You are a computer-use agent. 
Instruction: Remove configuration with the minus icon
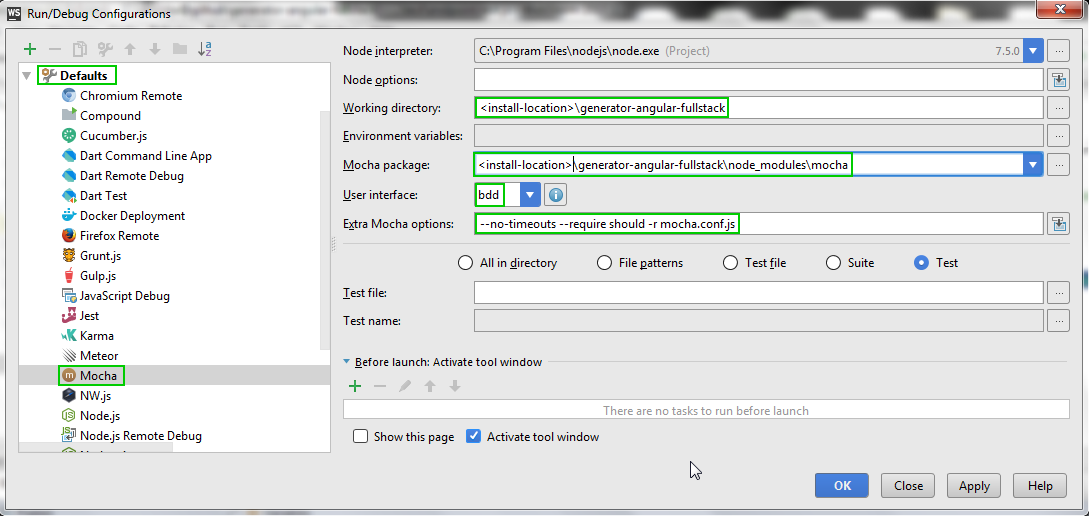coord(55,49)
